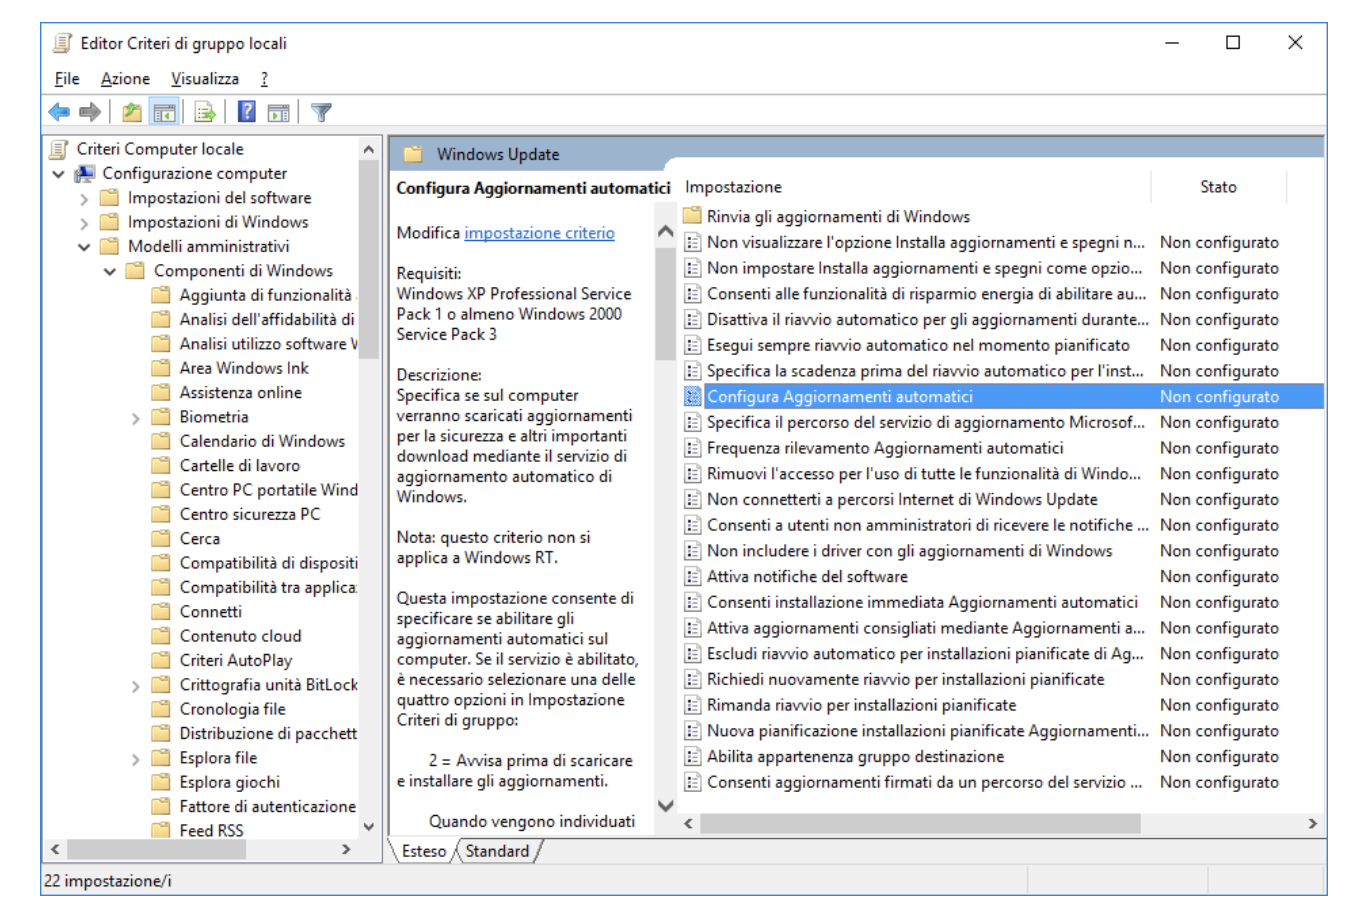
Task: Switch to the Standard tab
Action: click(x=497, y=851)
